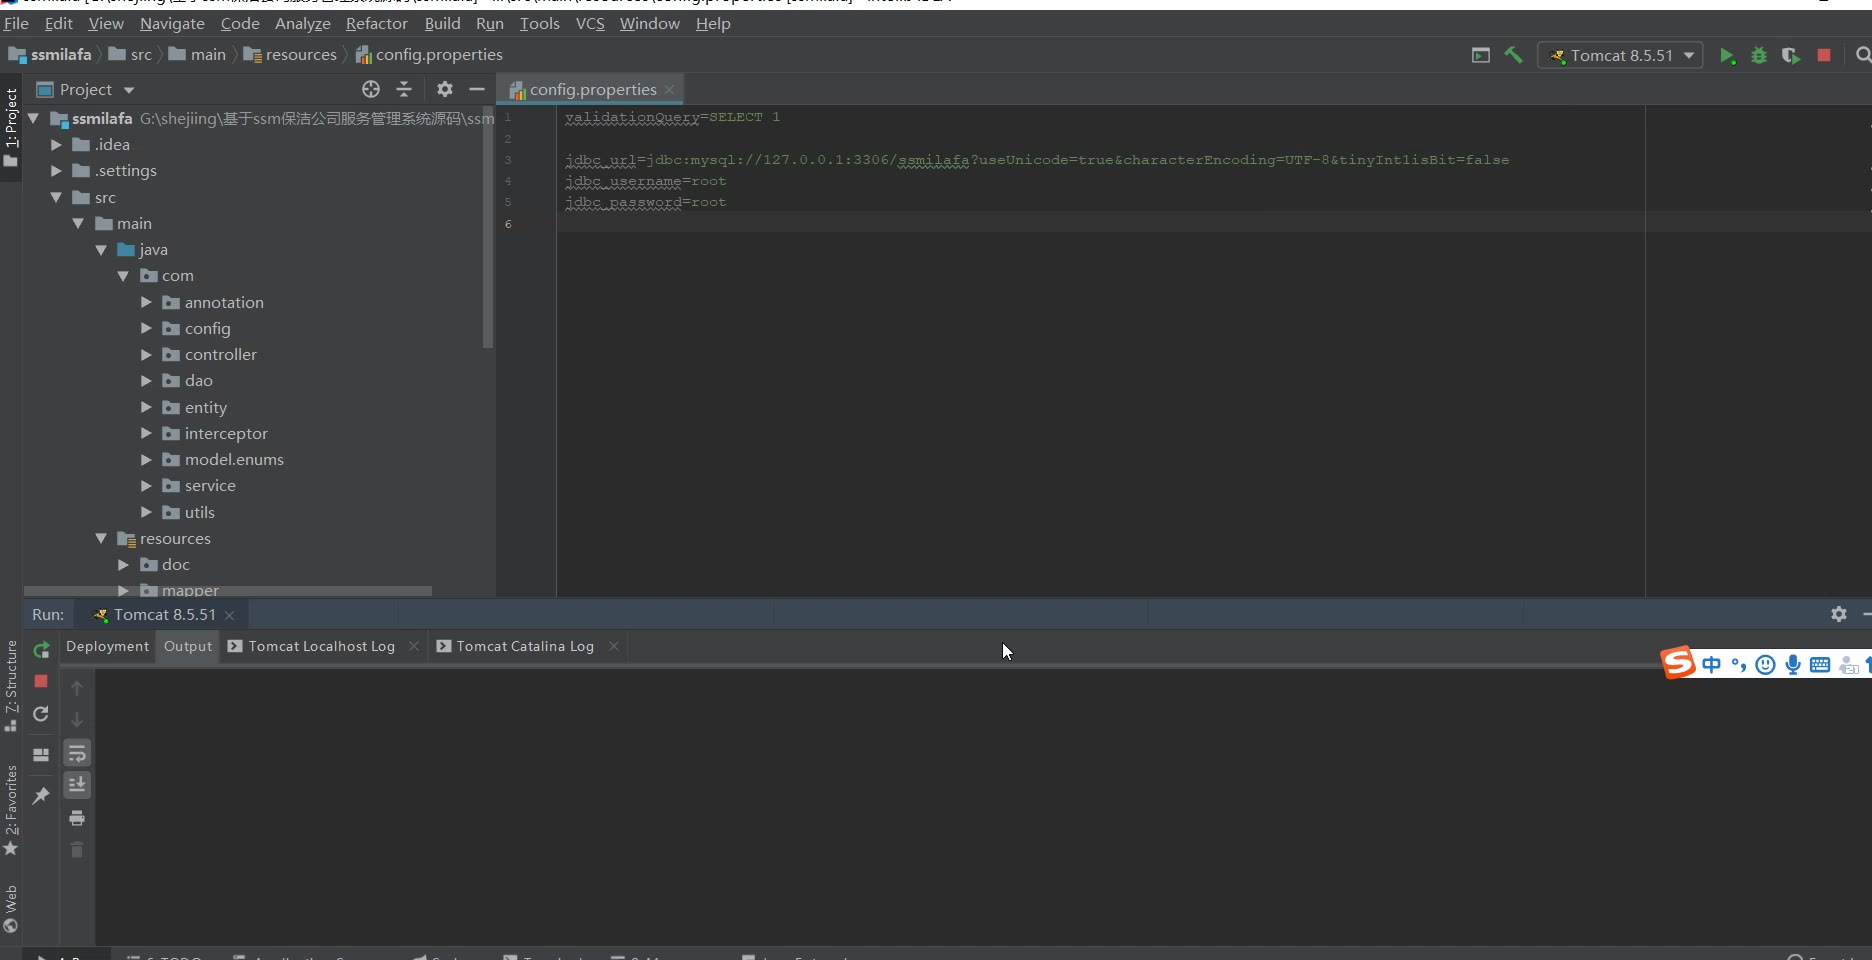
Task: Click the green Run button in toolbar
Action: (x=1726, y=56)
